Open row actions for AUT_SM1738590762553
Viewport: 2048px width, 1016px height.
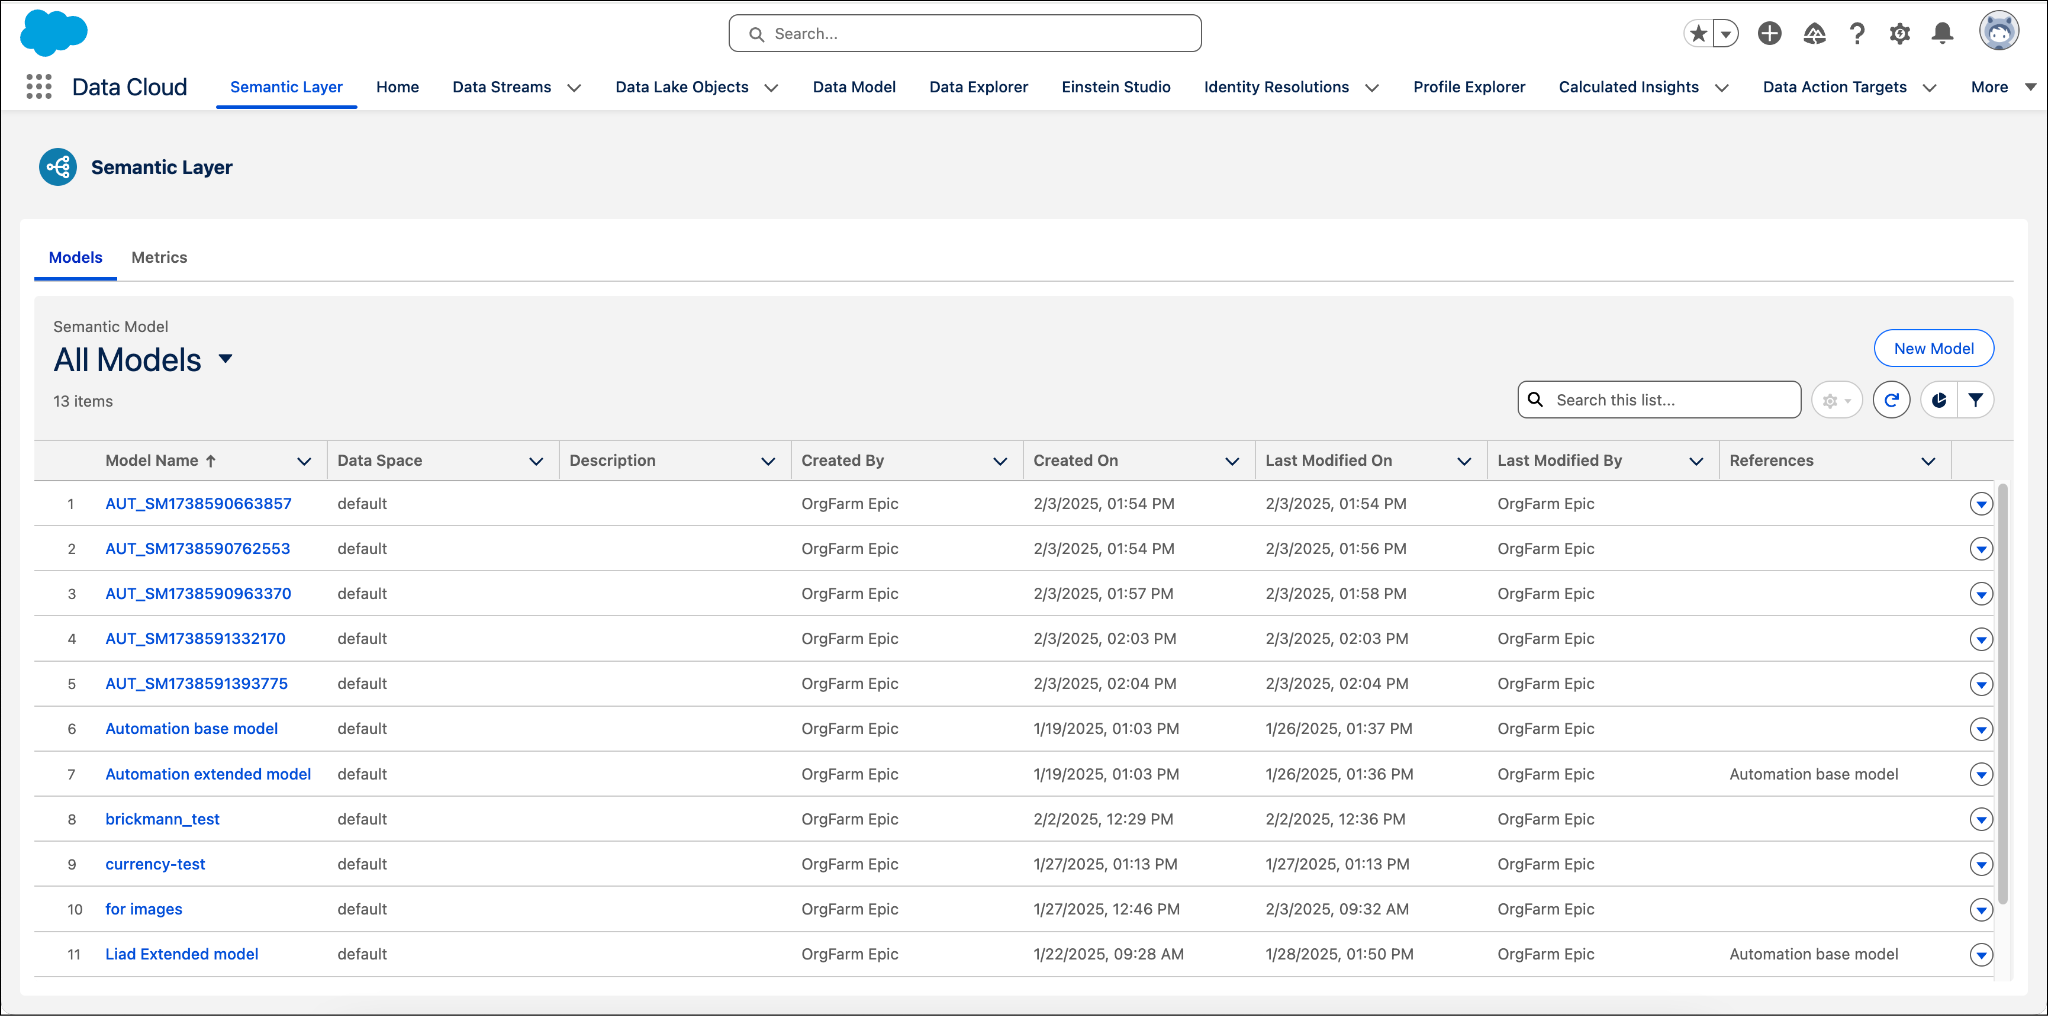[1981, 549]
